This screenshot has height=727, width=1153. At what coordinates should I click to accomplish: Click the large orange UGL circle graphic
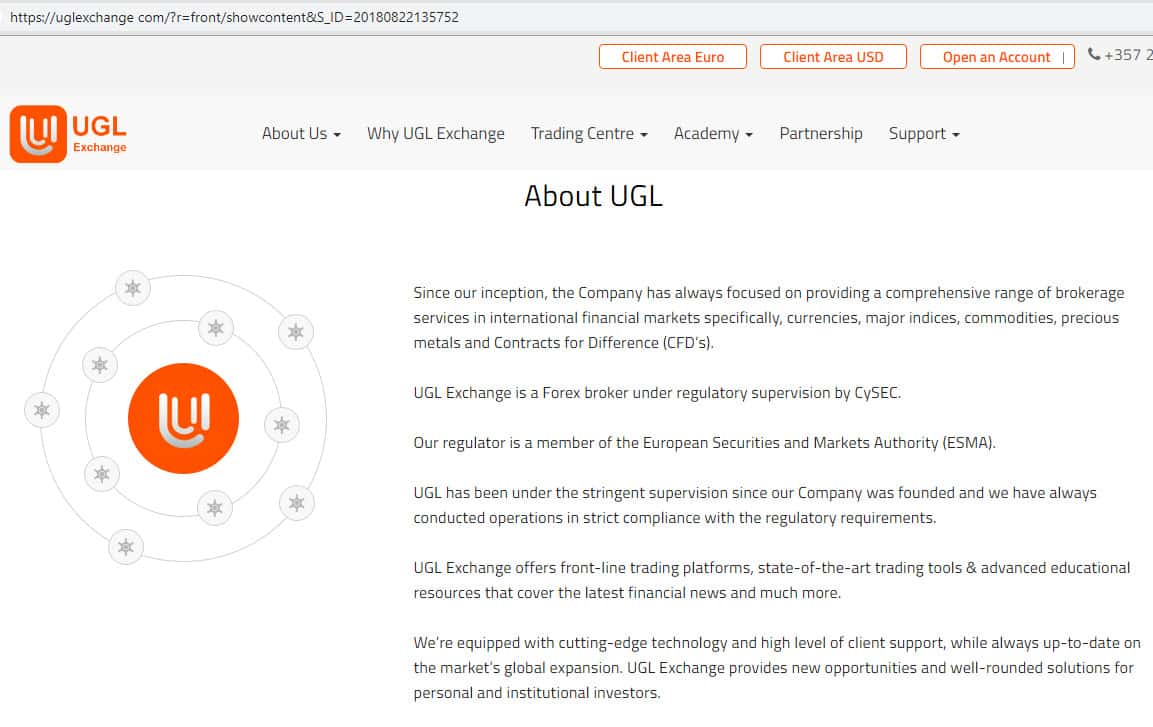[x=183, y=418]
